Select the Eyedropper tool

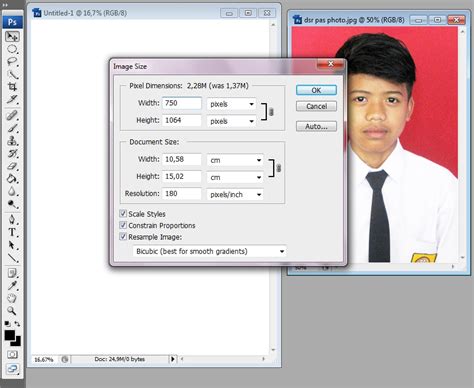pyautogui.click(x=12, y=286)
